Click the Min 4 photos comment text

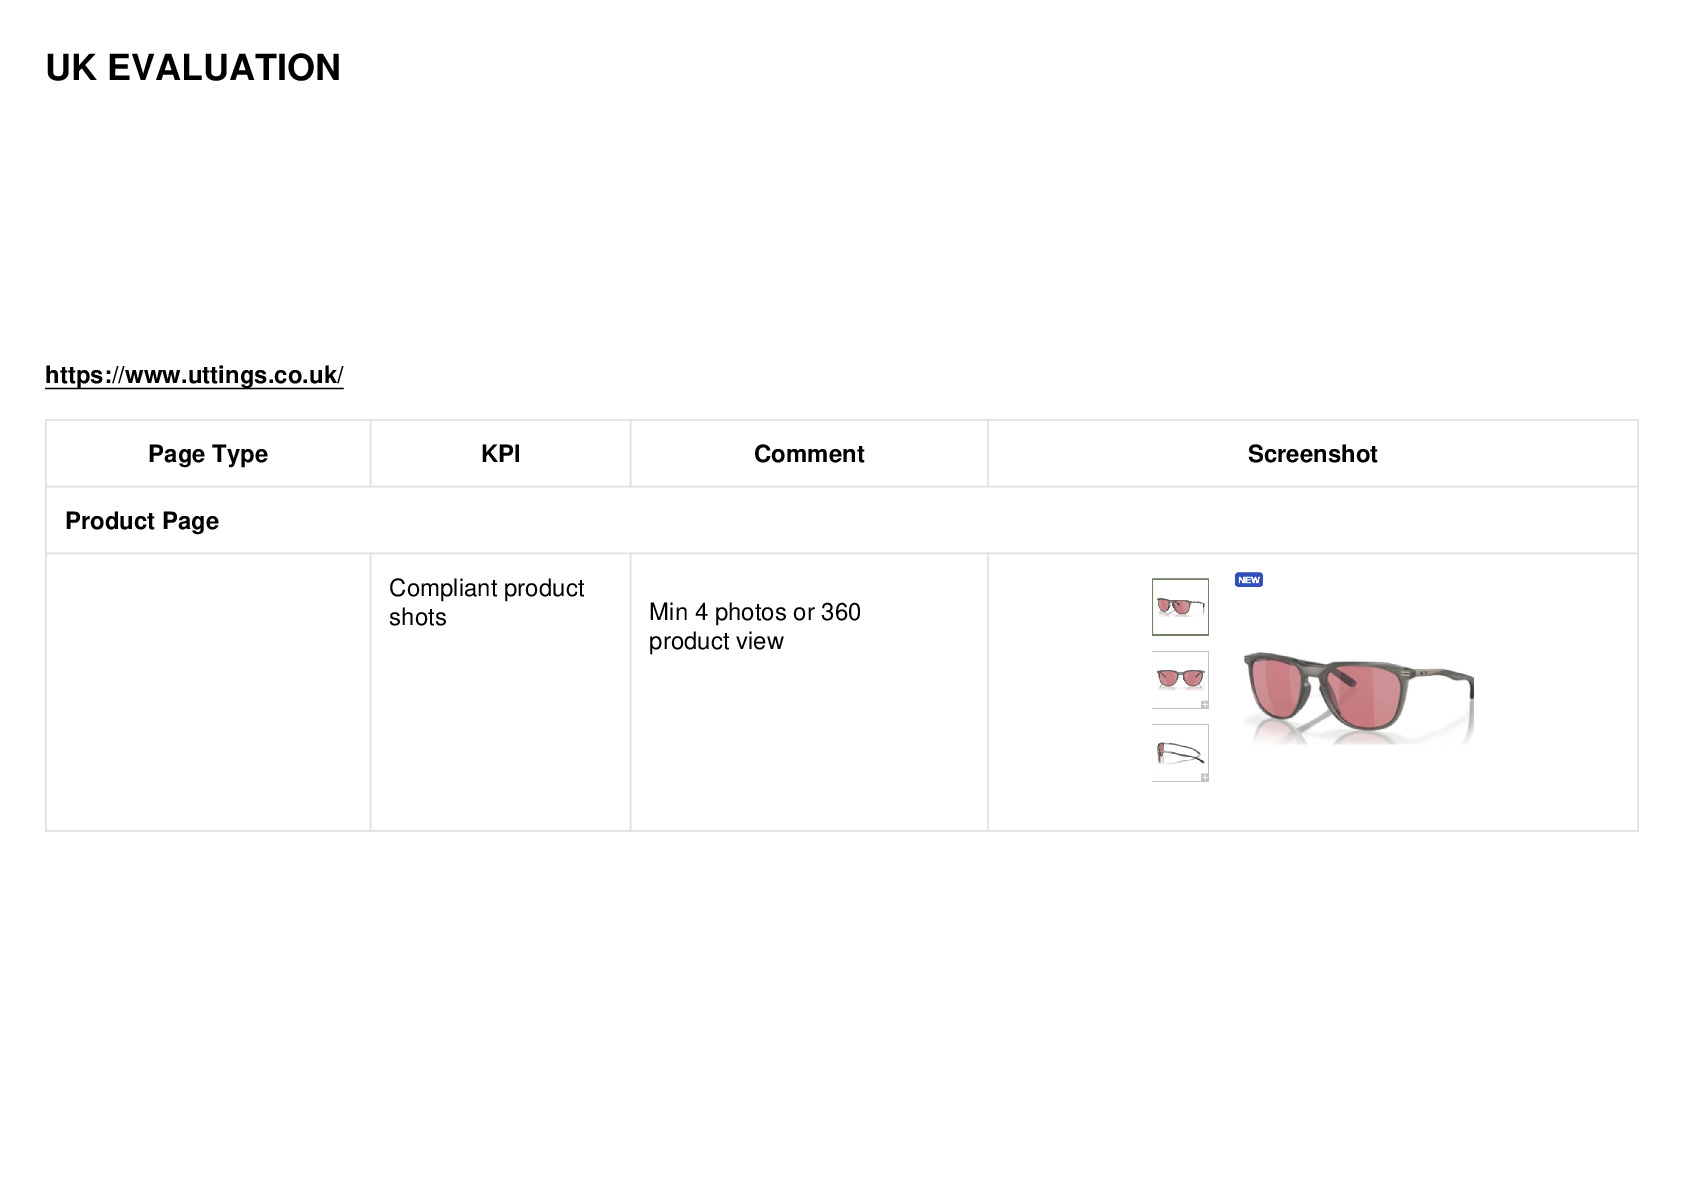(x=755, y=626)
